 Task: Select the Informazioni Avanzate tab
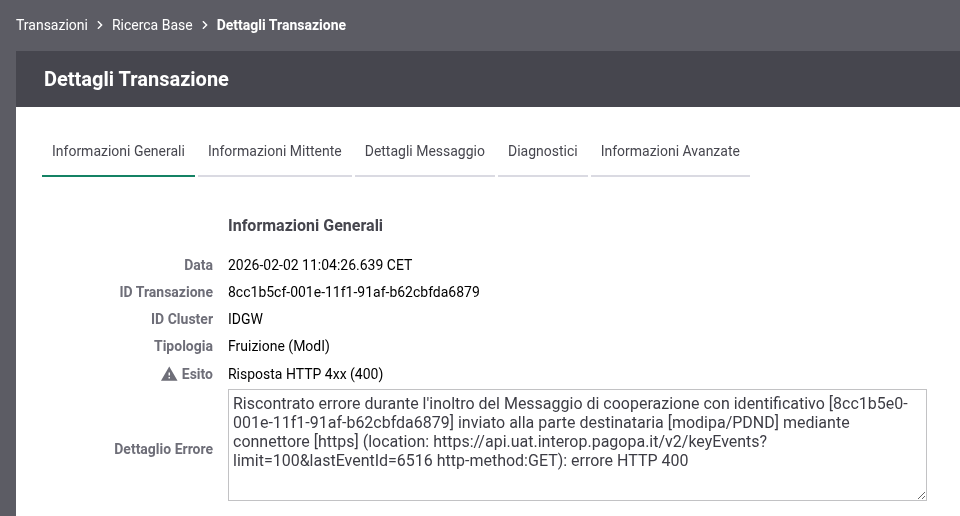coord(670,152)
